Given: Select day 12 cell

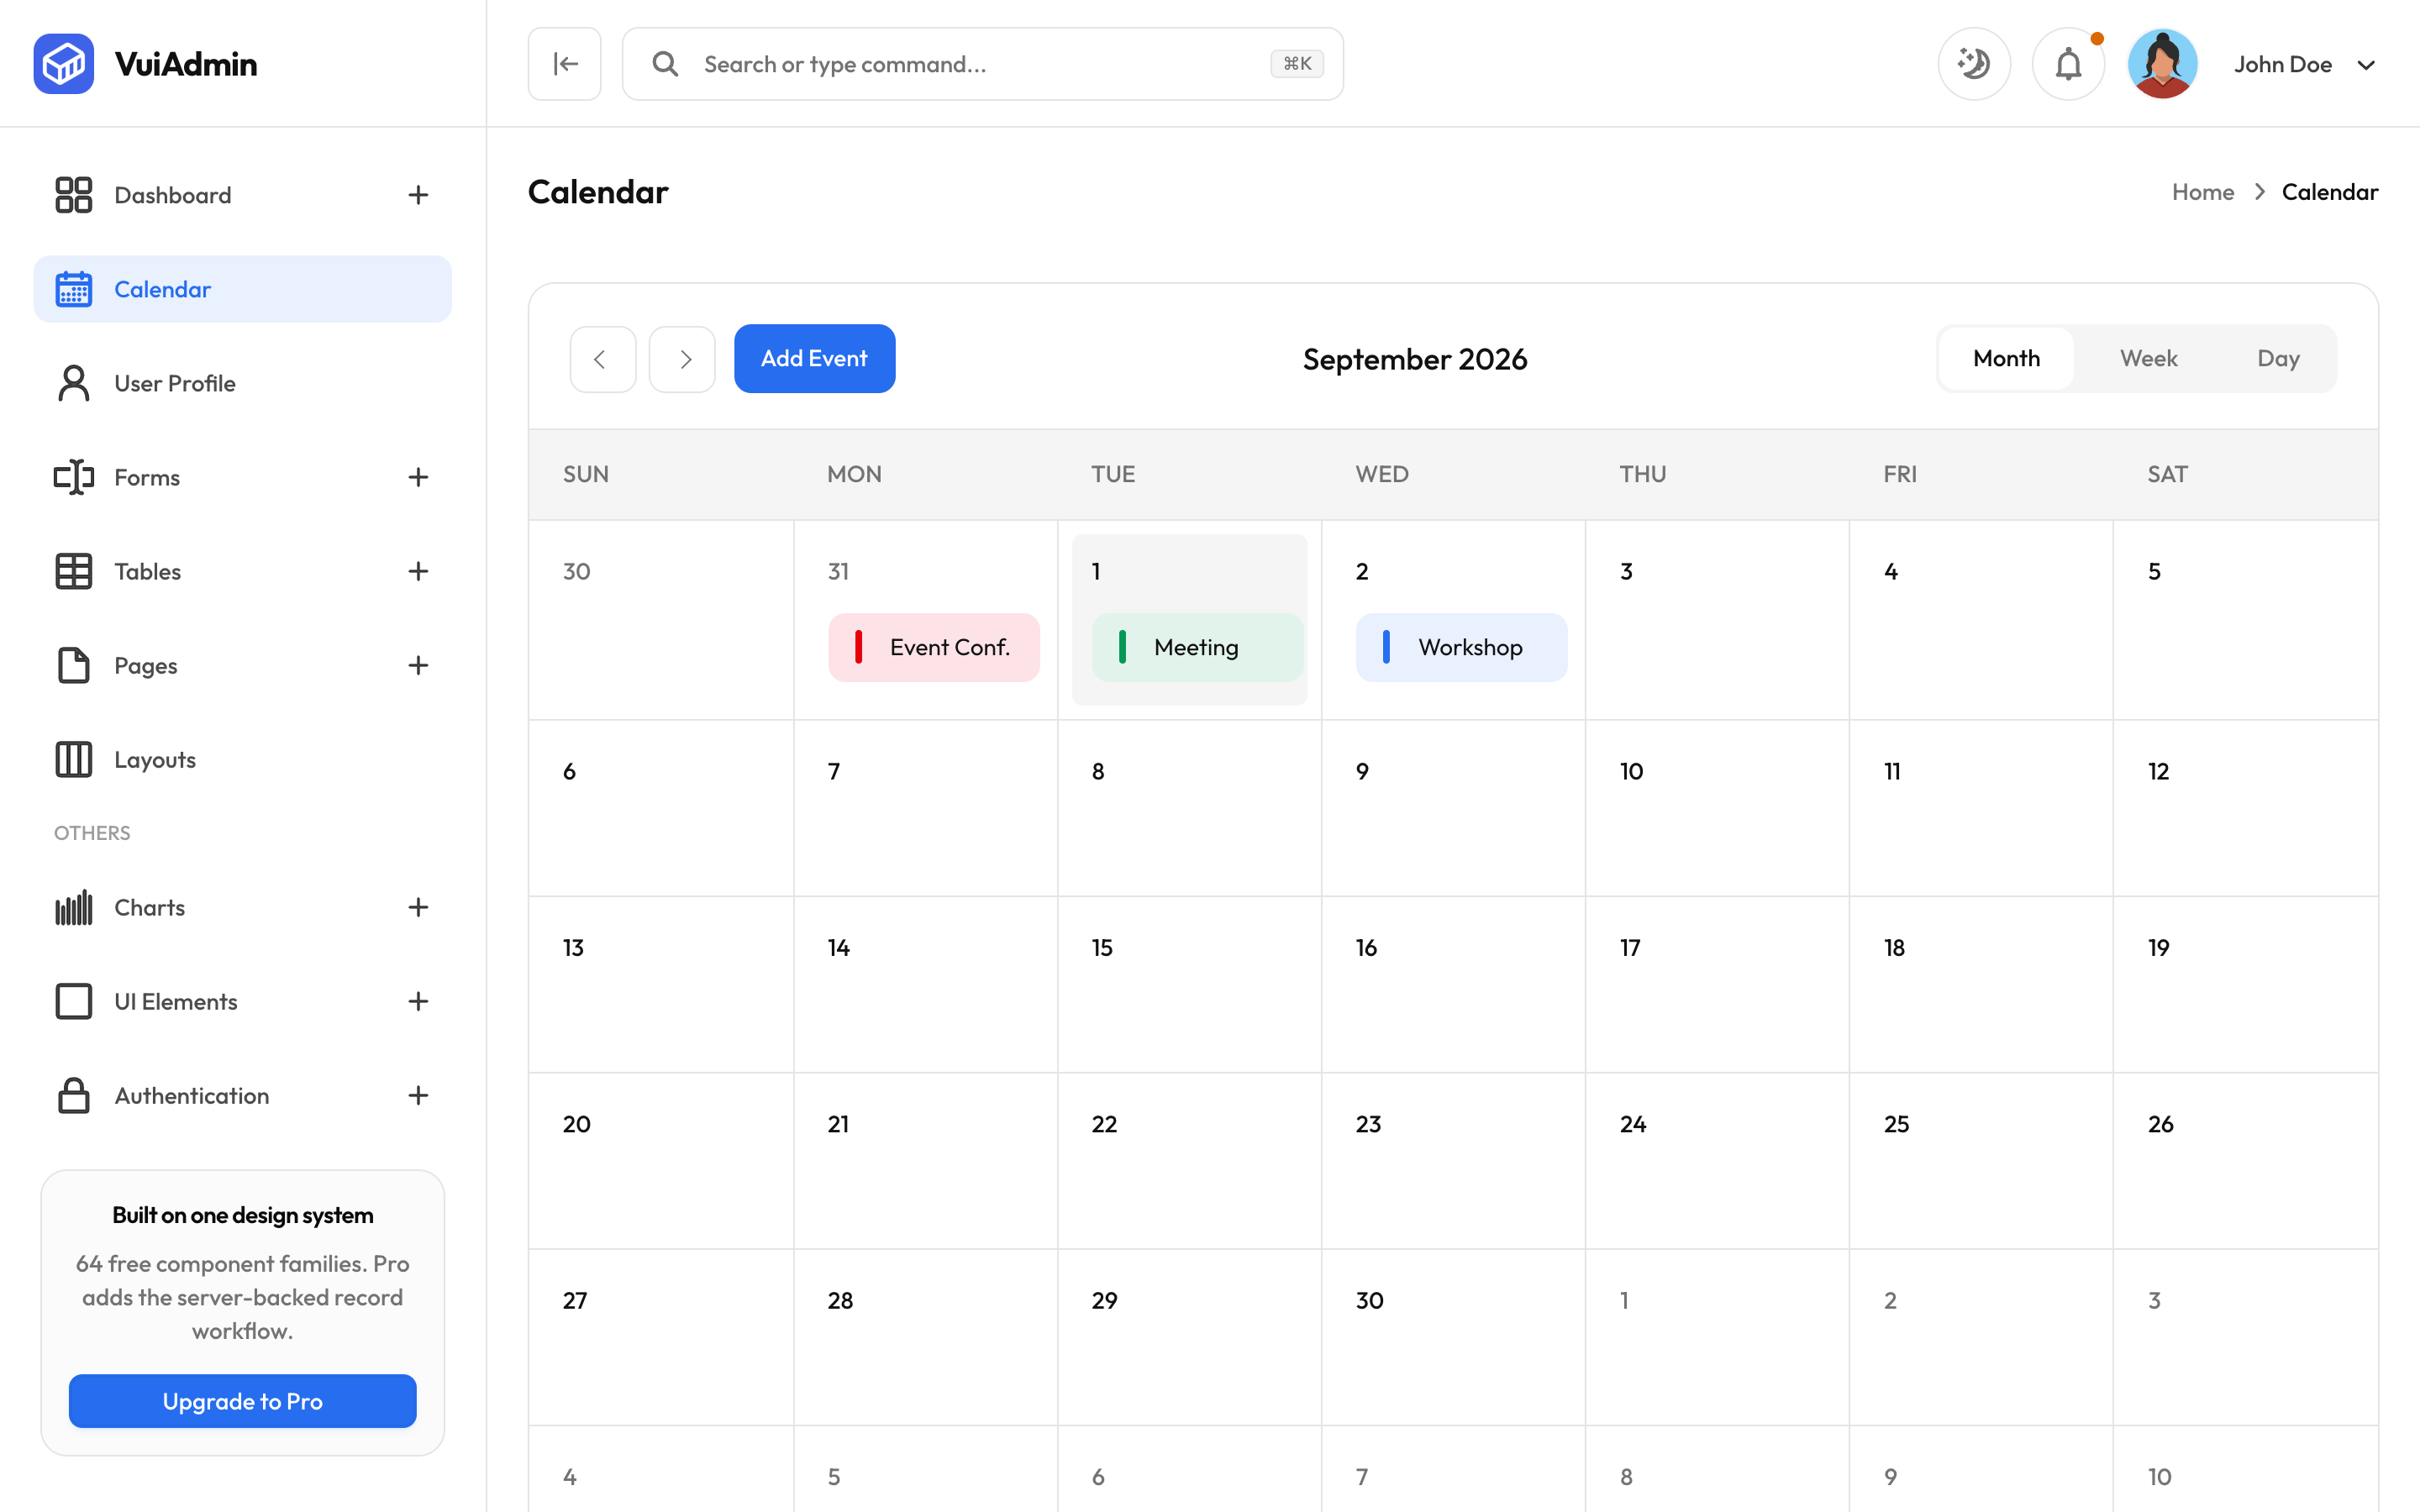Looking at the screenshot, I should pyautogui.click(x=2245, y=808).
